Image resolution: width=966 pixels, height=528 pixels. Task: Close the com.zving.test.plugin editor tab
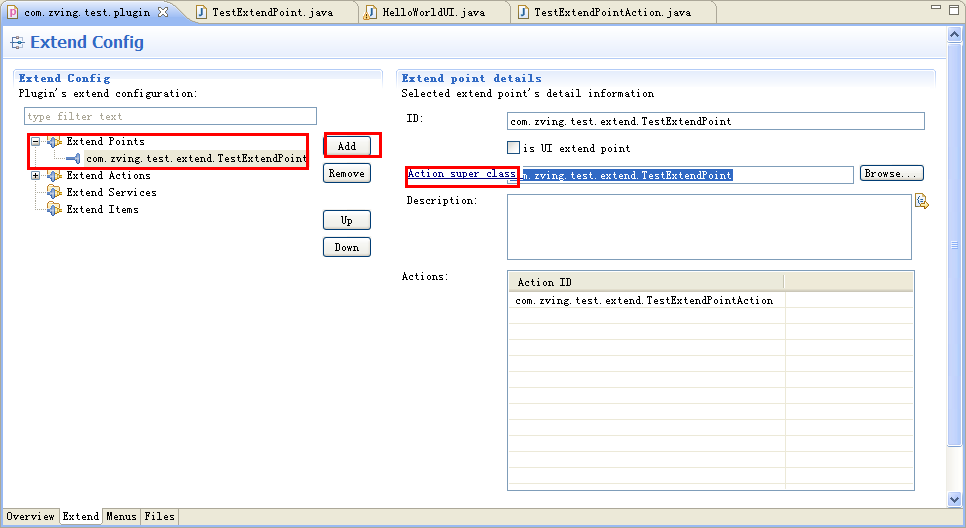pyautogui.click(x=163, y=12)
